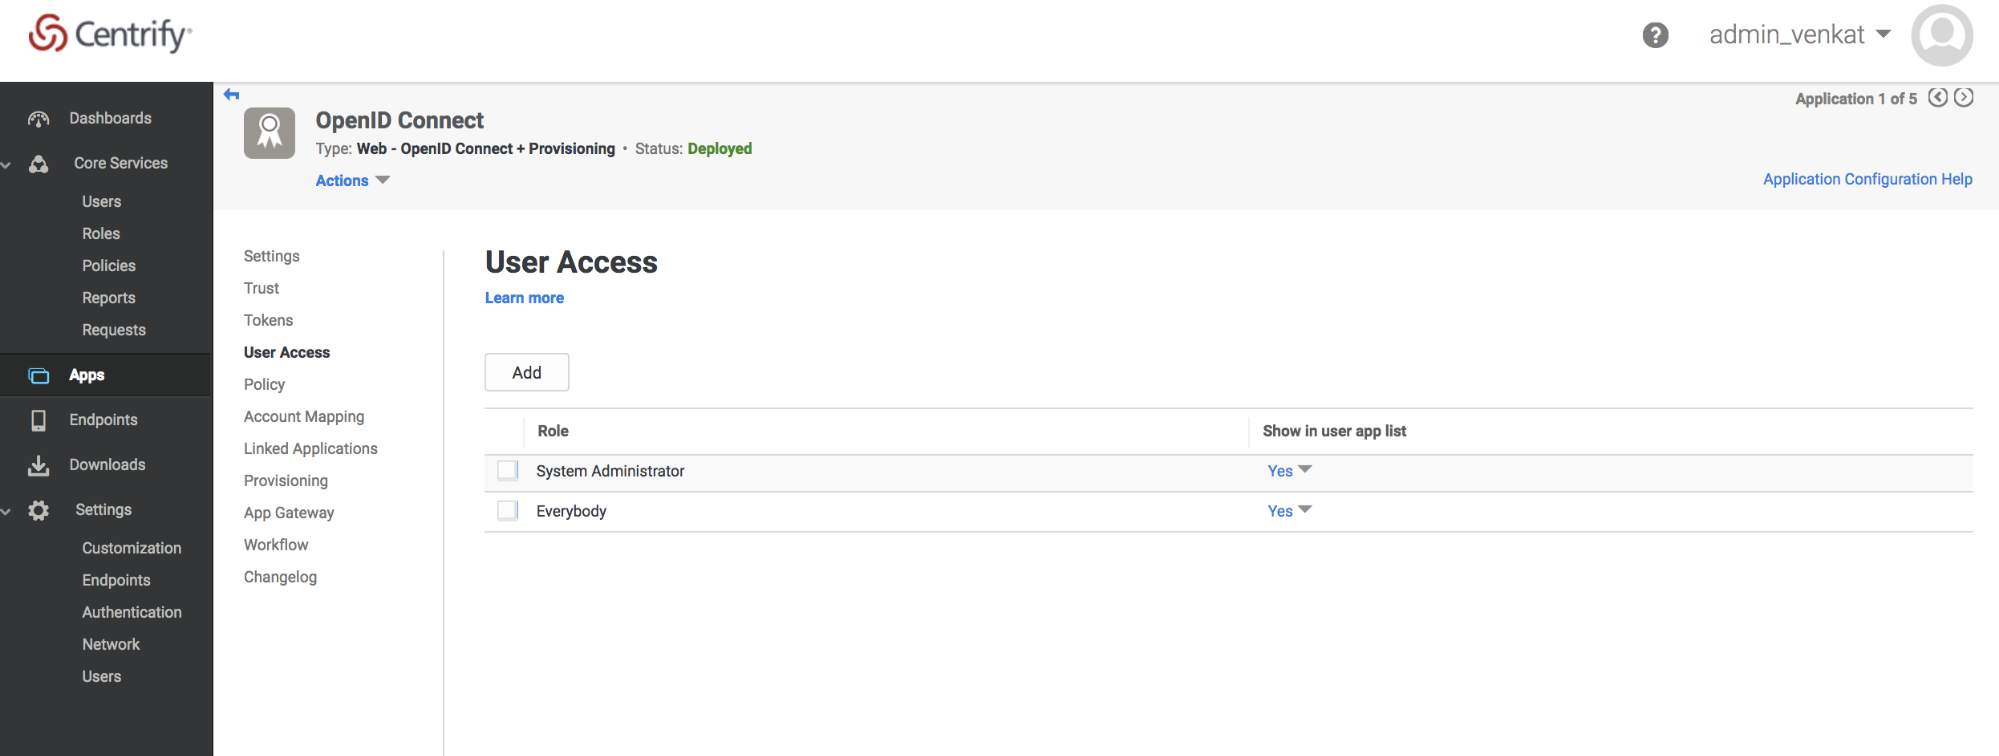Check the Everybody role checkbox
Image resolution: width=1999 pixels, height=756 pixels.
pos(508,511)
